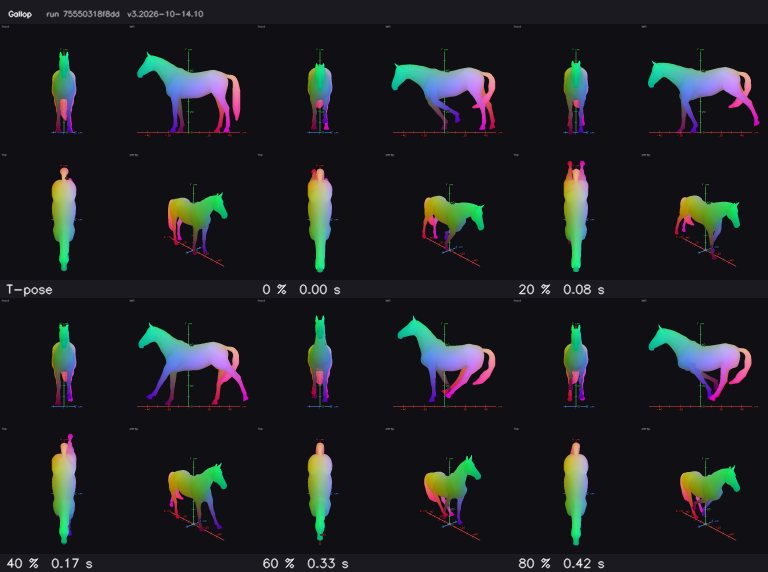Click the T-pose caption label

pos(29,289)
